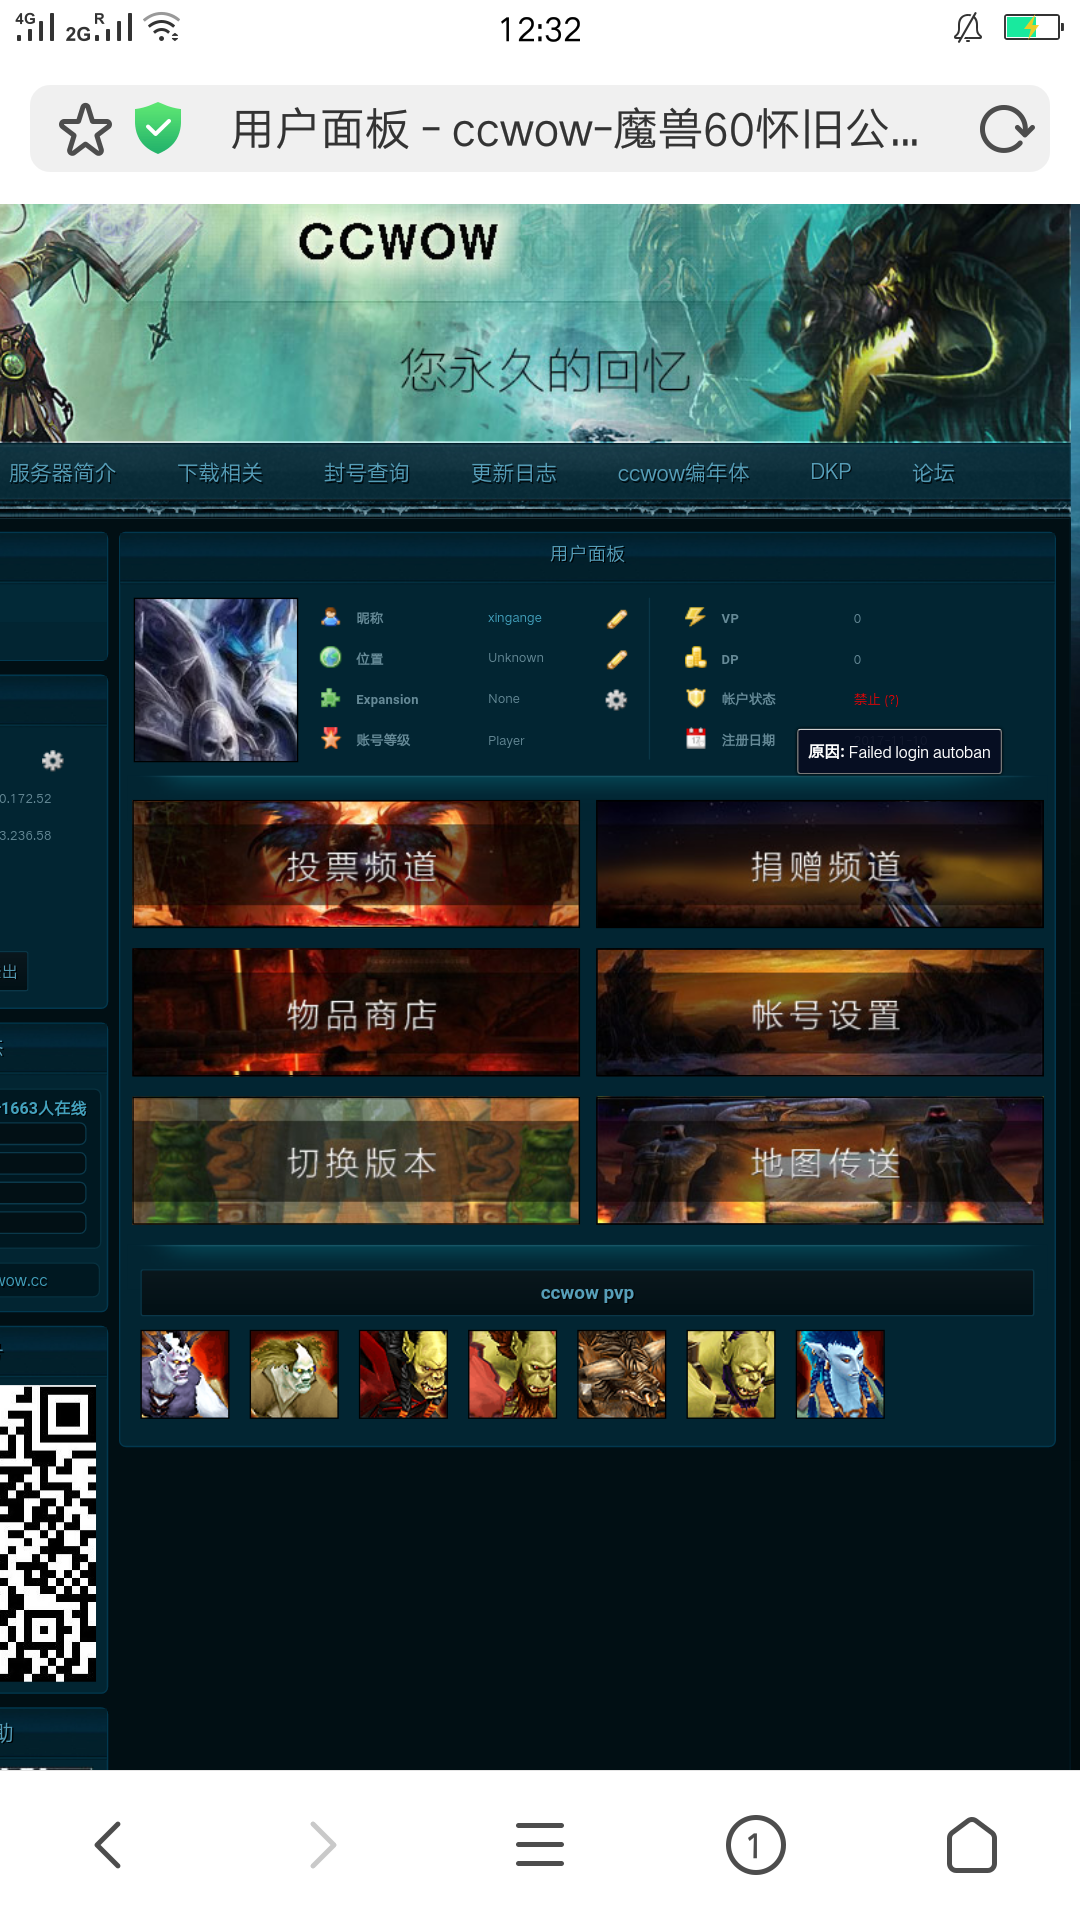Open the 更新日志 menu item
The width and height of the screenshot is (1080, 1920).
513,473
